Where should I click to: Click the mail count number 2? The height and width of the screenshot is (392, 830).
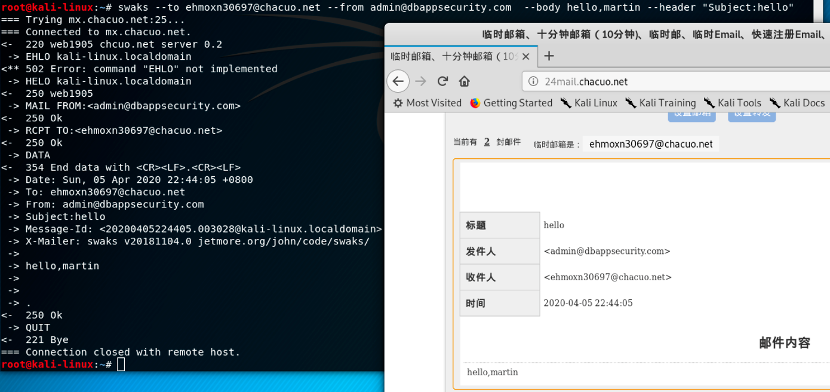pyautogui.click(x=486, y=142)
